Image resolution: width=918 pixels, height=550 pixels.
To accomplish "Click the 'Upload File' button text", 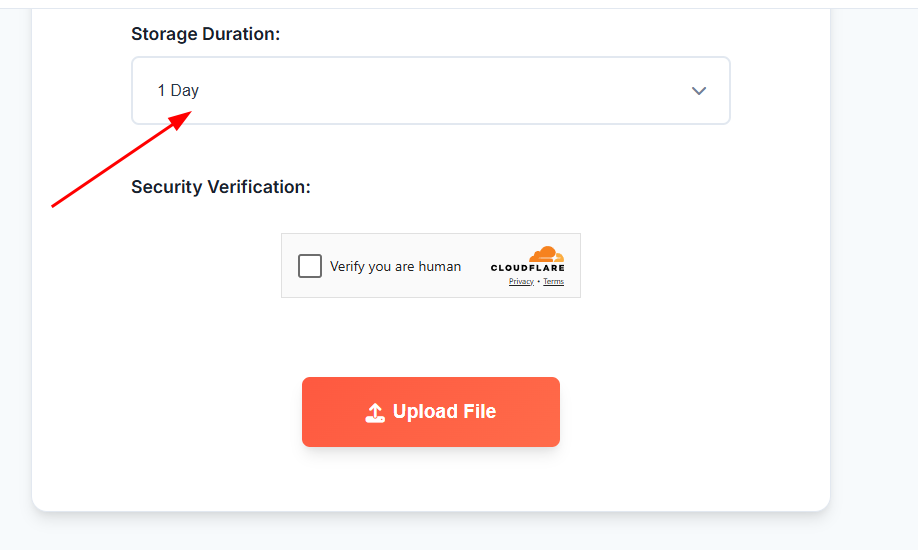I will point(444,411).
